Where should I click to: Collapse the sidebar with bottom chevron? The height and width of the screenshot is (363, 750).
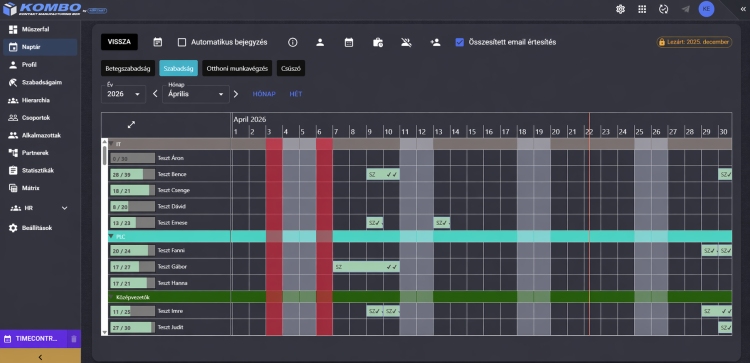pyautogui.click(x=40, y=357)
